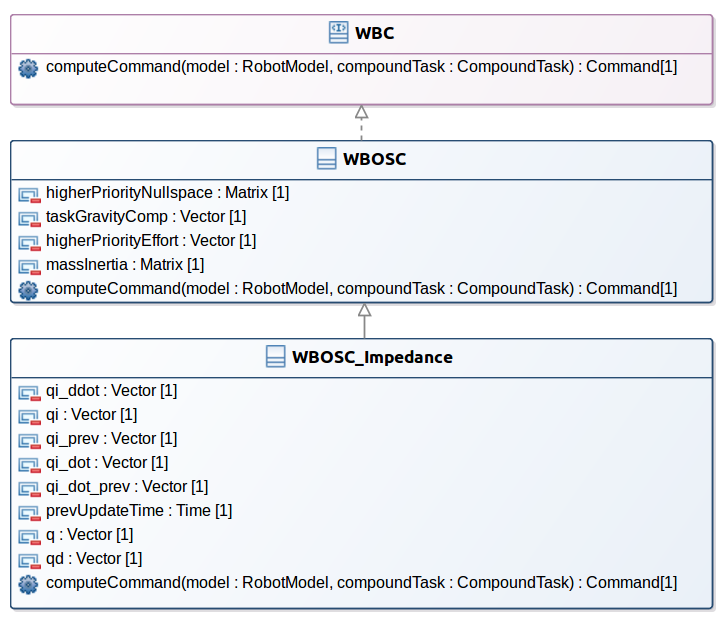Click the property icon for higherPriorityNullspace

tap(28, 192)
